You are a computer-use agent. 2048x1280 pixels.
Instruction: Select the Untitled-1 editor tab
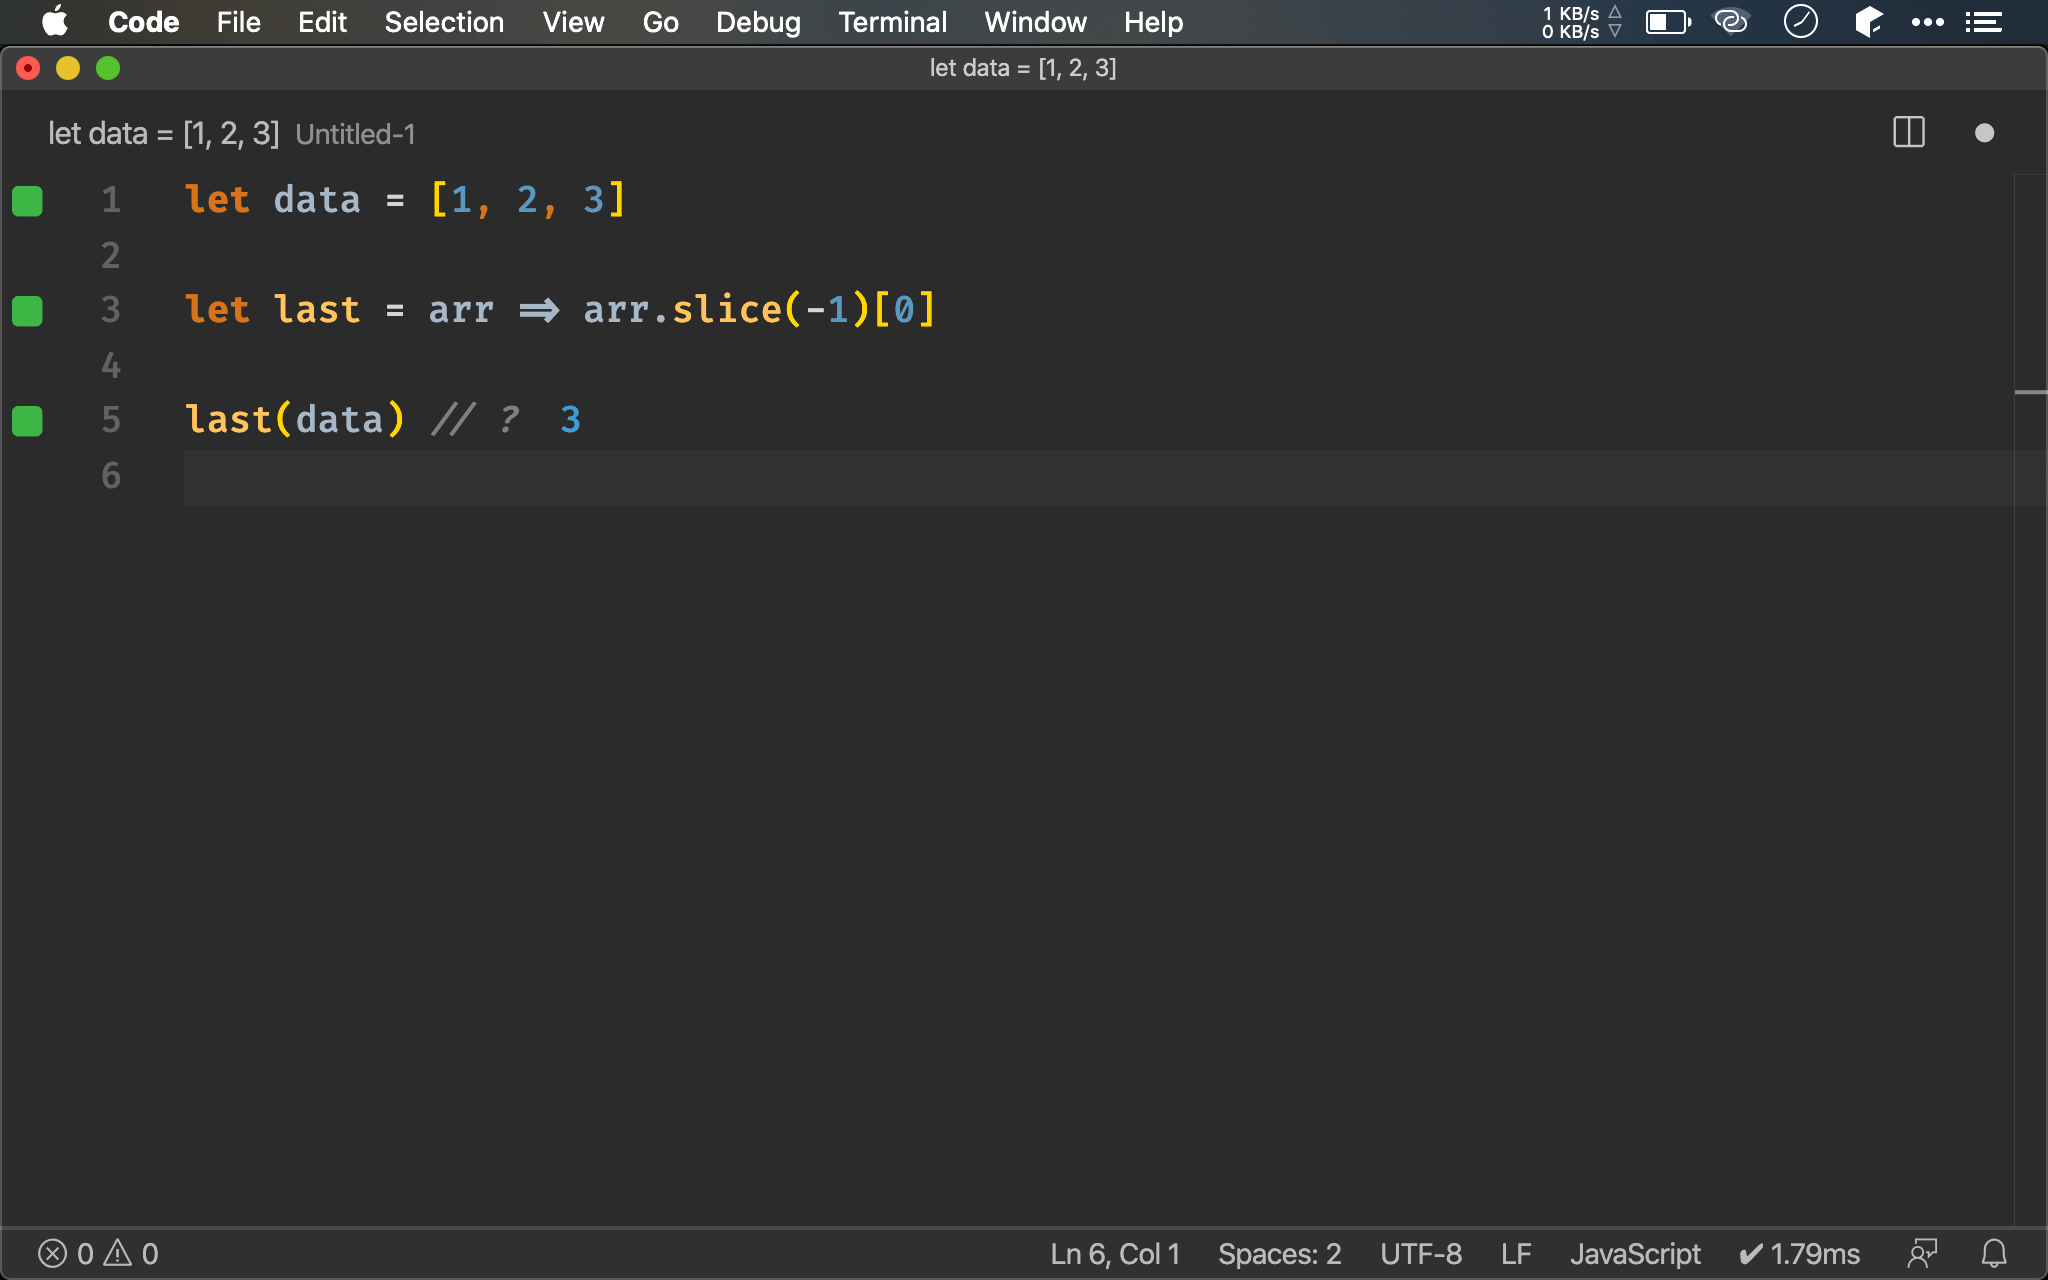pyautogui.click(x=232, y=134)
